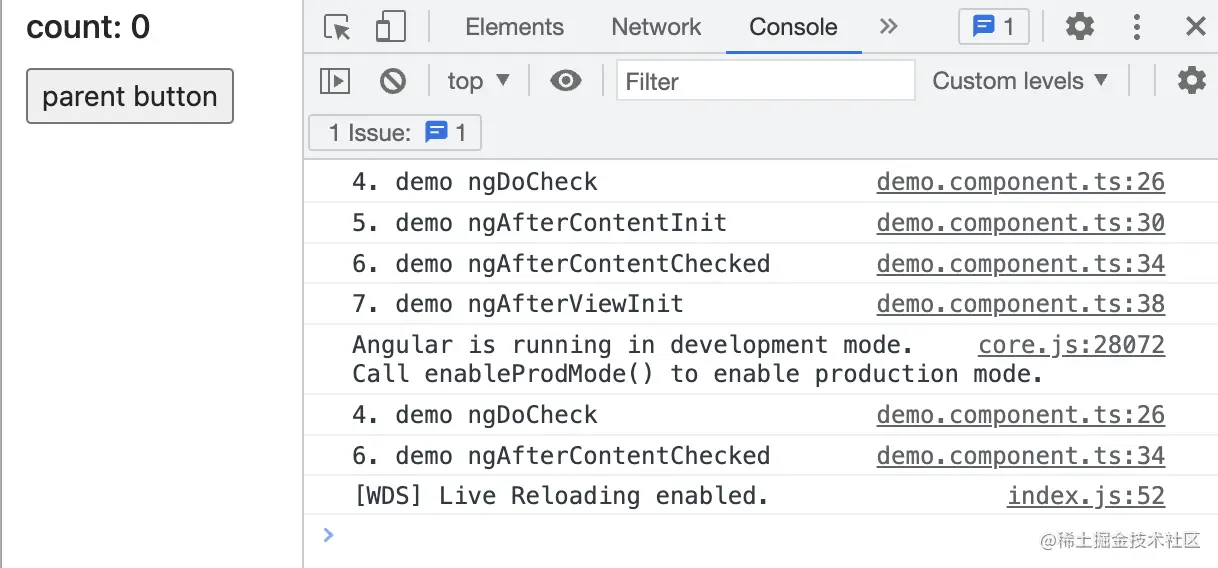Click the messages count badge in the tab bar
Viewport: 1218px width, 568px height.
pyautogui.click(x=993, y=27)
